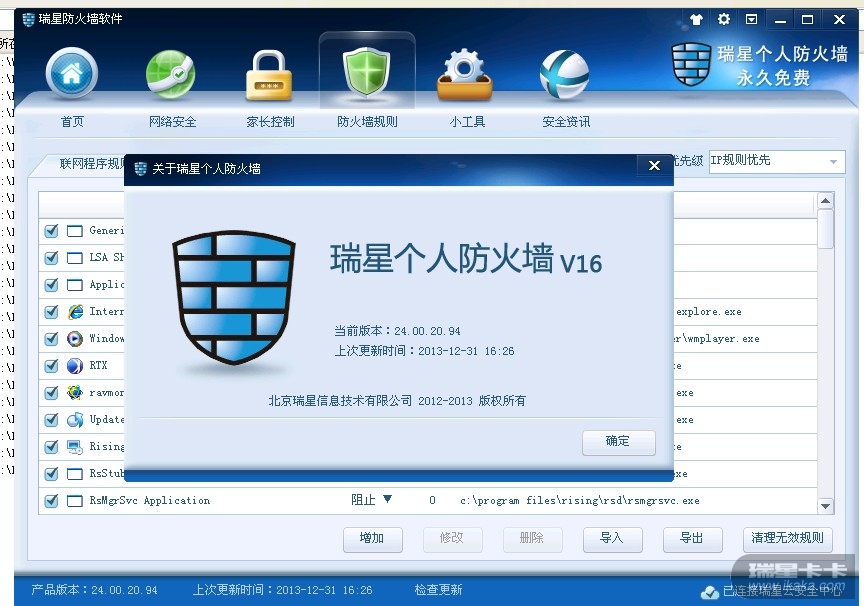Image resolution: width=864 pixels, height=606 pixels.
Task: Open settings gear icon in title bar
Action: pos(723,19)
